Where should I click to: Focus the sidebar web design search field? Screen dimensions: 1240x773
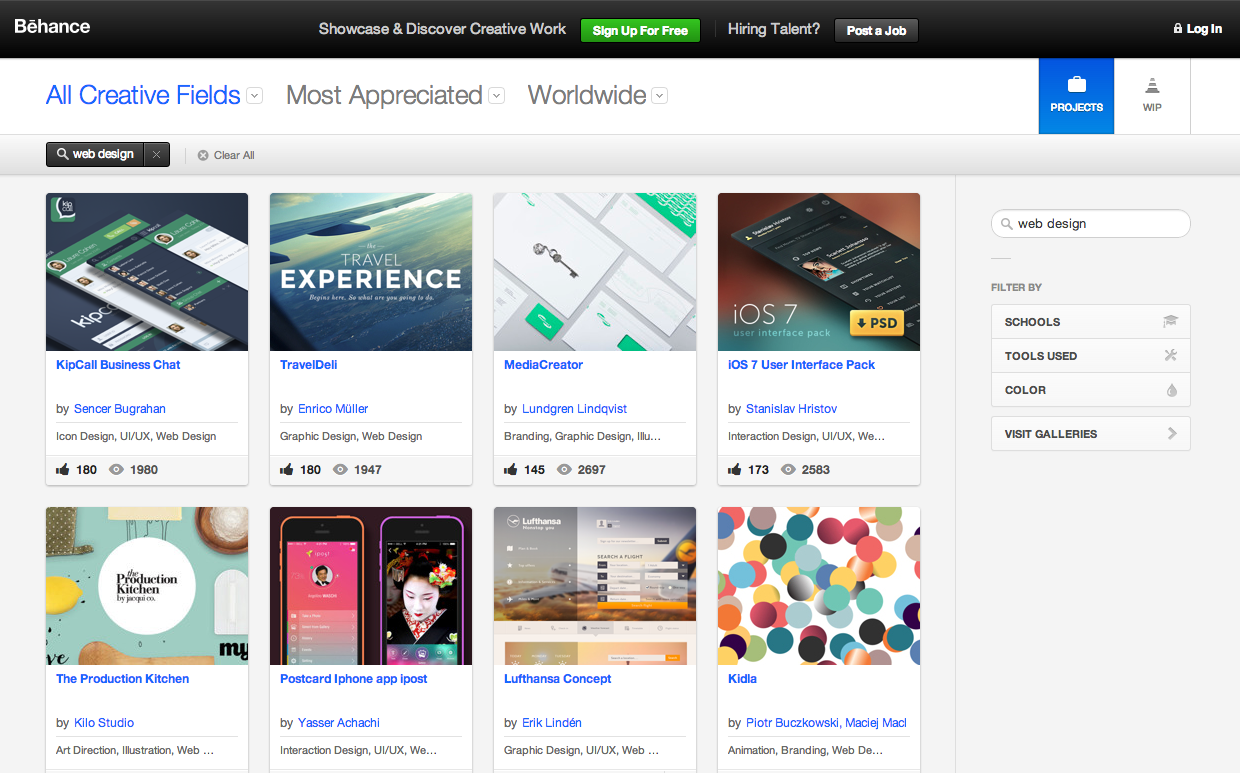click(x=1090, y=224)
